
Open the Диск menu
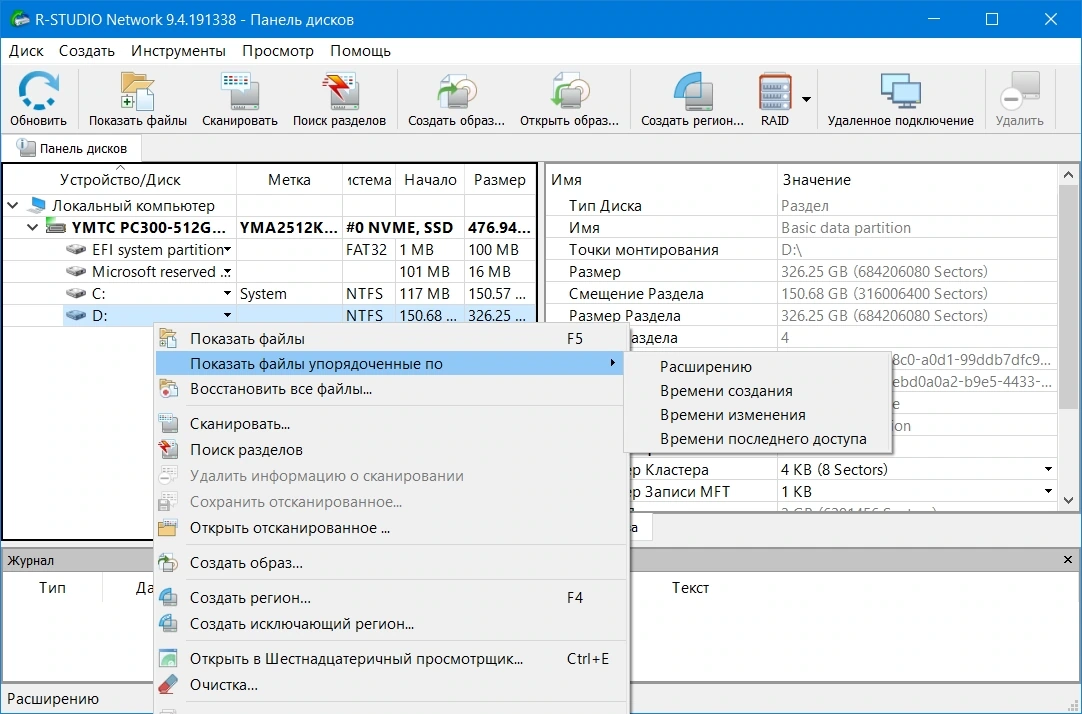[26, 51]
